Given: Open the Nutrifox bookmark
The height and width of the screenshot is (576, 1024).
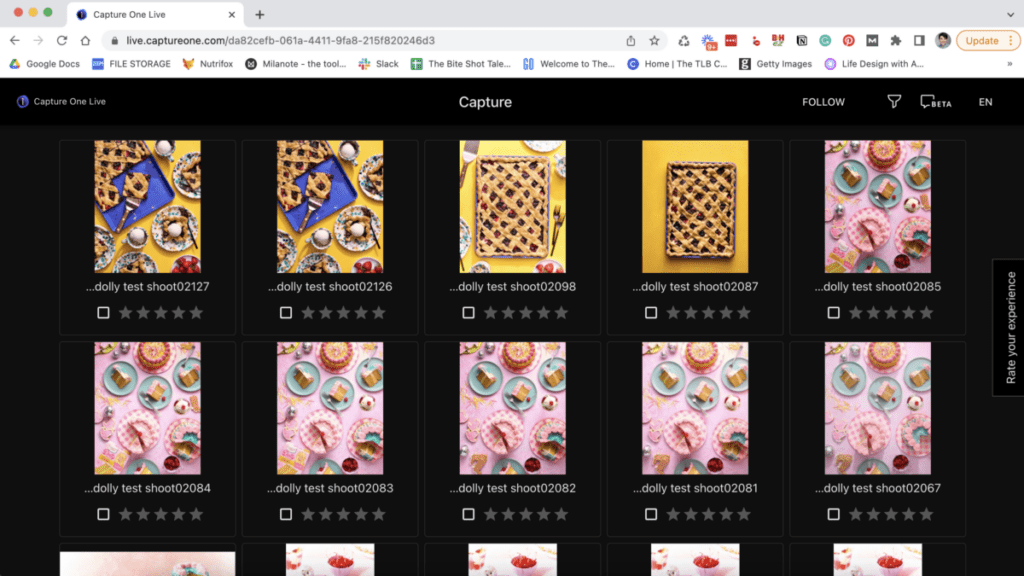Looking at the screenshot, I should click(208, 64).
